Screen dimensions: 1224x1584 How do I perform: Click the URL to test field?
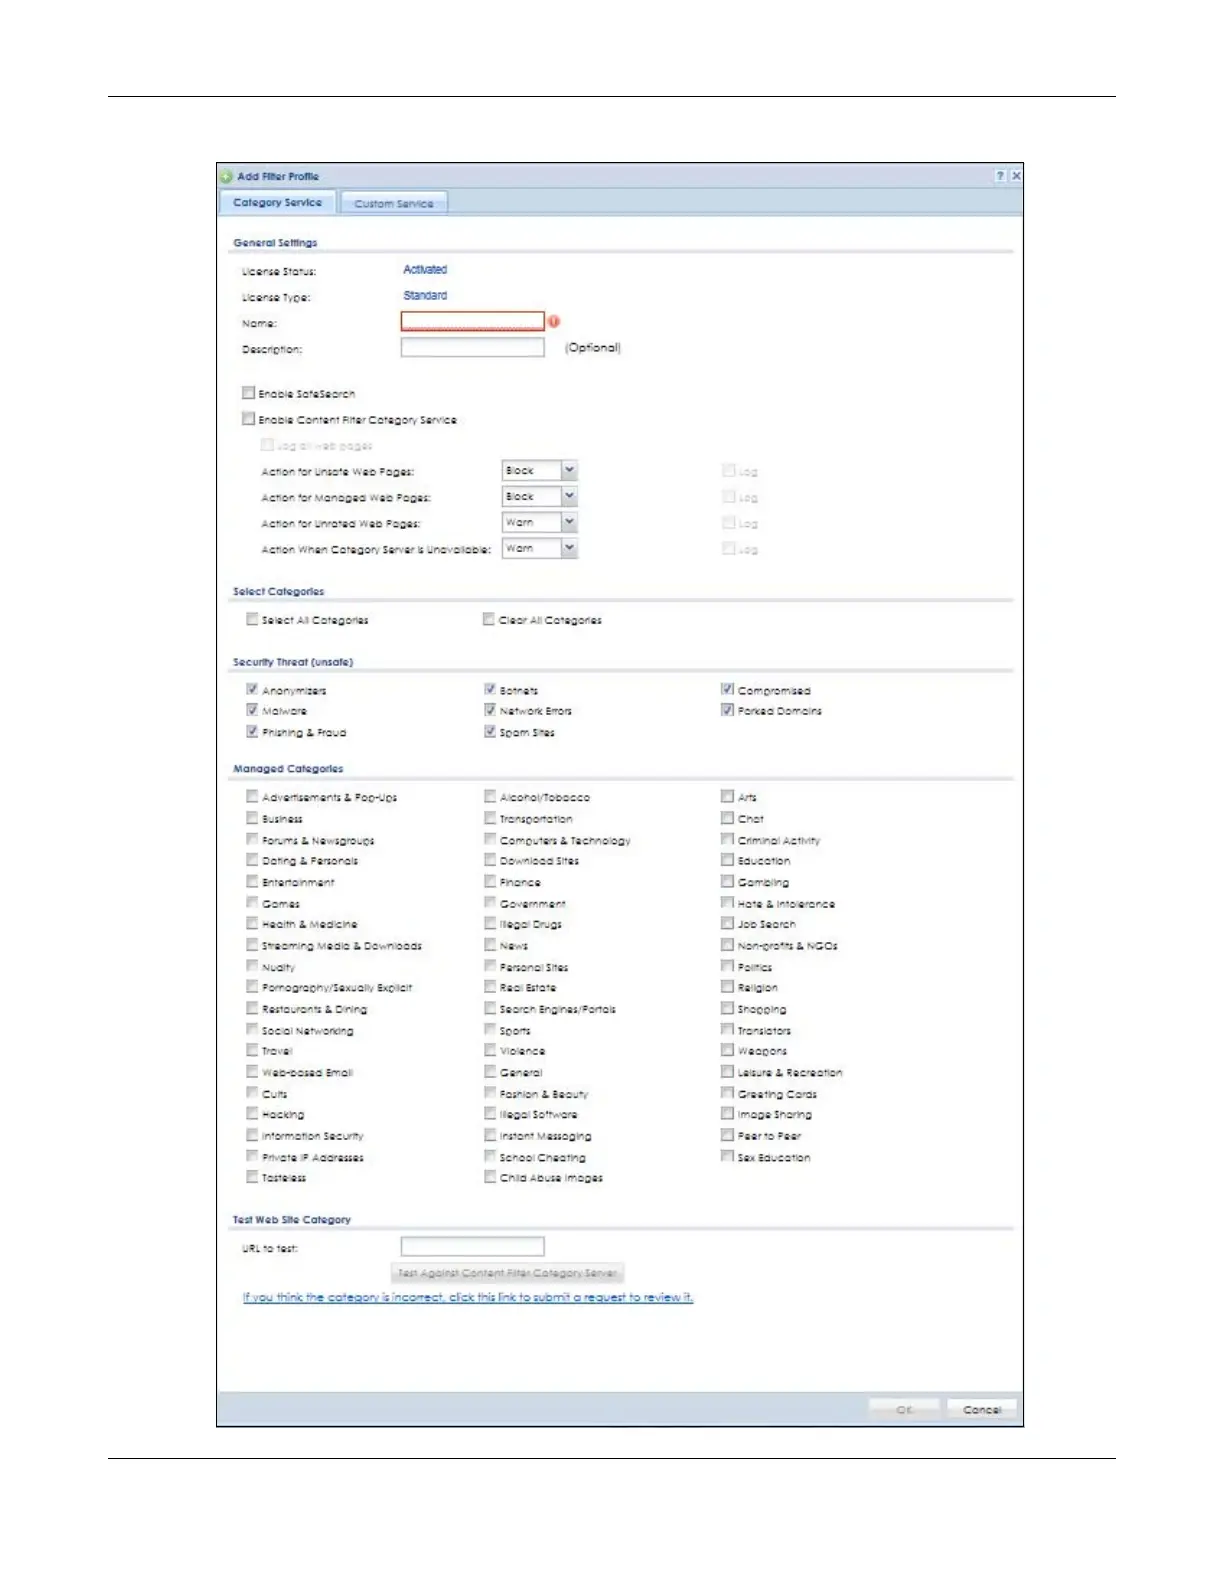pos(473,1246)
